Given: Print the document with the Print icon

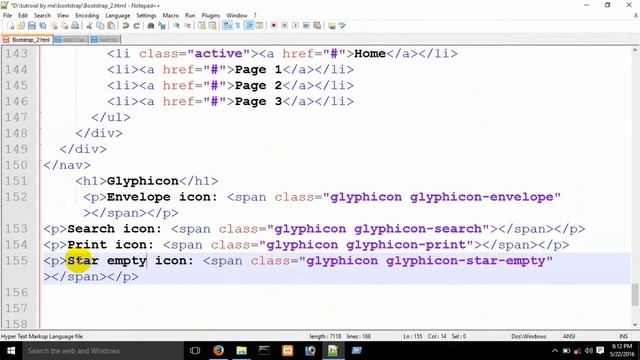Looking at the screenshot, I should (75, 26).
